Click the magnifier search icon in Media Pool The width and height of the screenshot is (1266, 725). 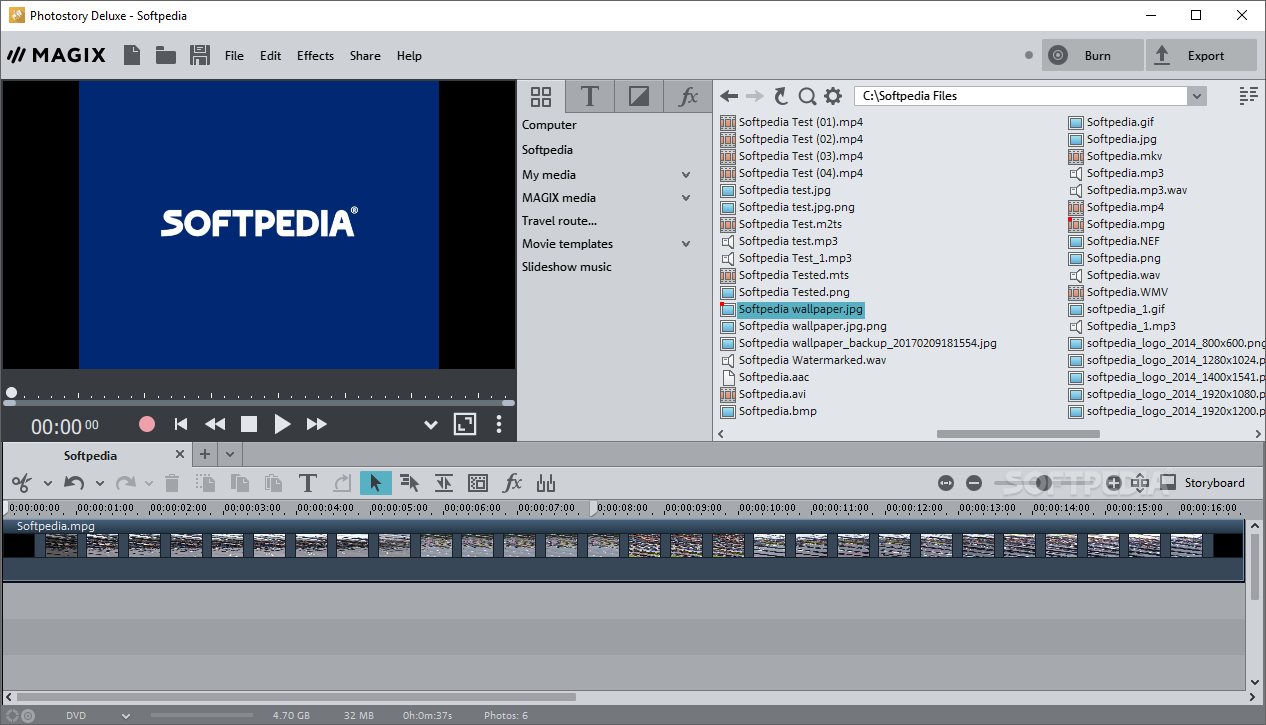807,96
